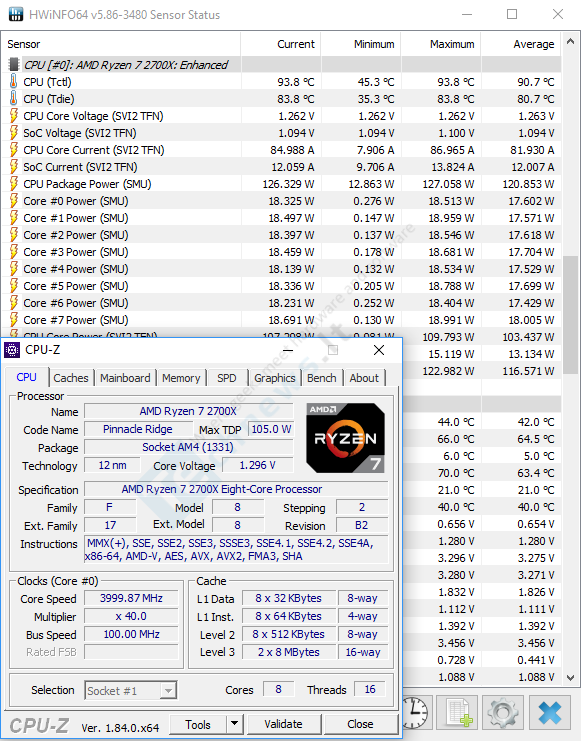Click the Core Speed value '3999.87 MHz'
581x741 pixels.
[131, 598]
